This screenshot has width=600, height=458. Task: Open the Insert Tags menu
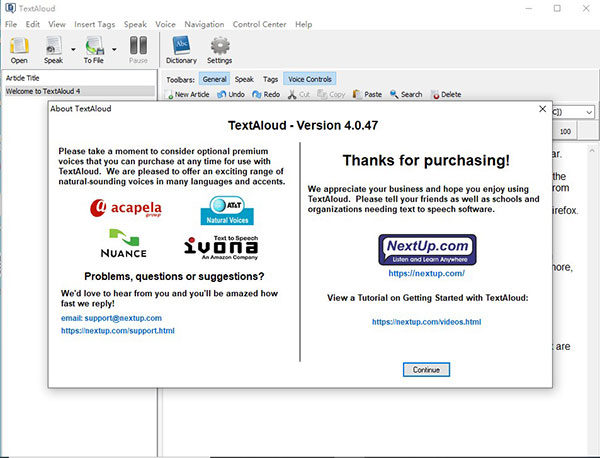click(x=95, y=24)
